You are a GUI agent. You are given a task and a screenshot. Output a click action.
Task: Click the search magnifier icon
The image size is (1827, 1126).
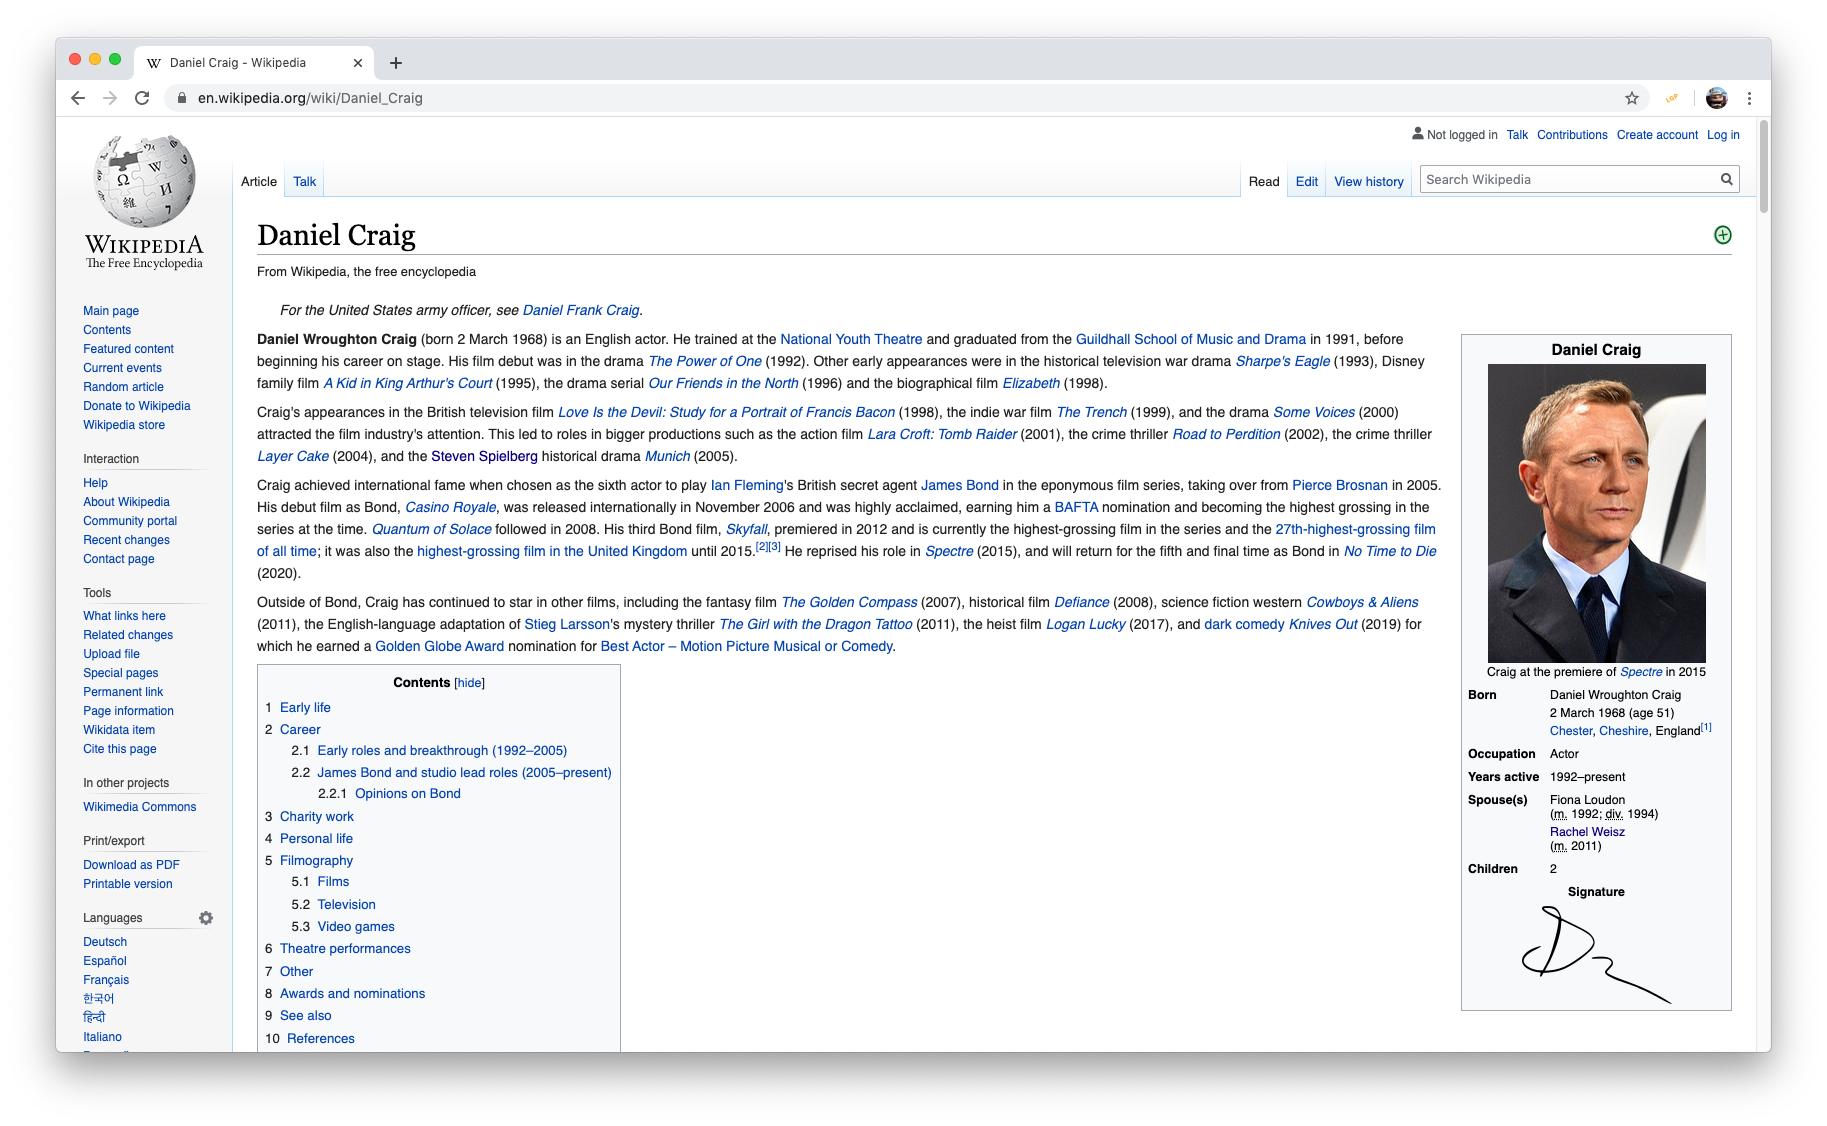point(1726,180)
